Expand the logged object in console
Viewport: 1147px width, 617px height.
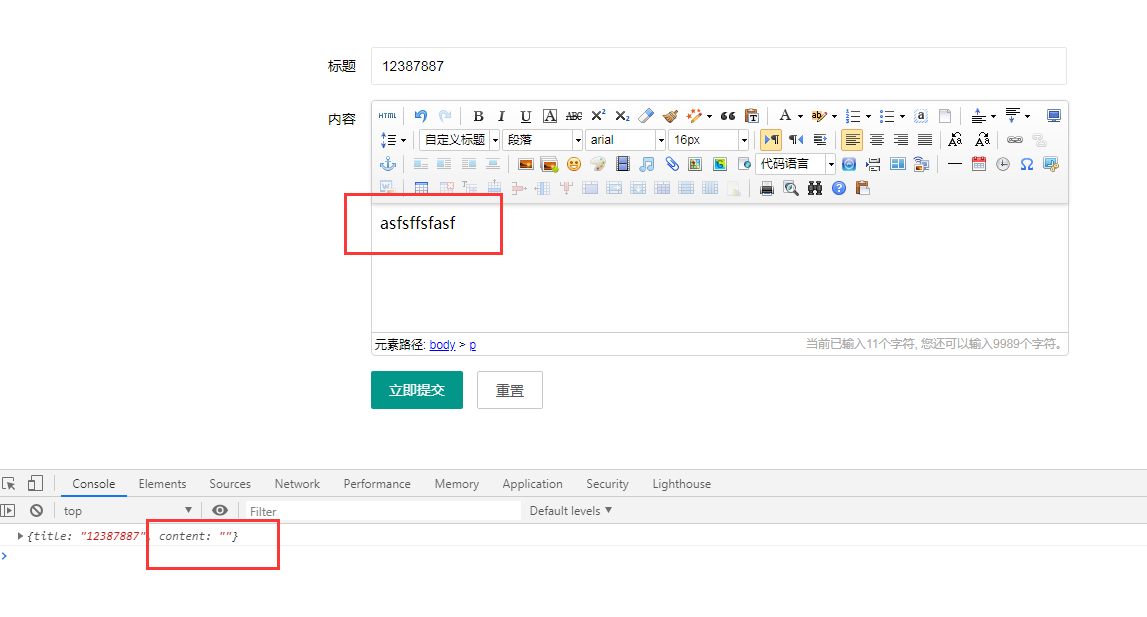20,537
